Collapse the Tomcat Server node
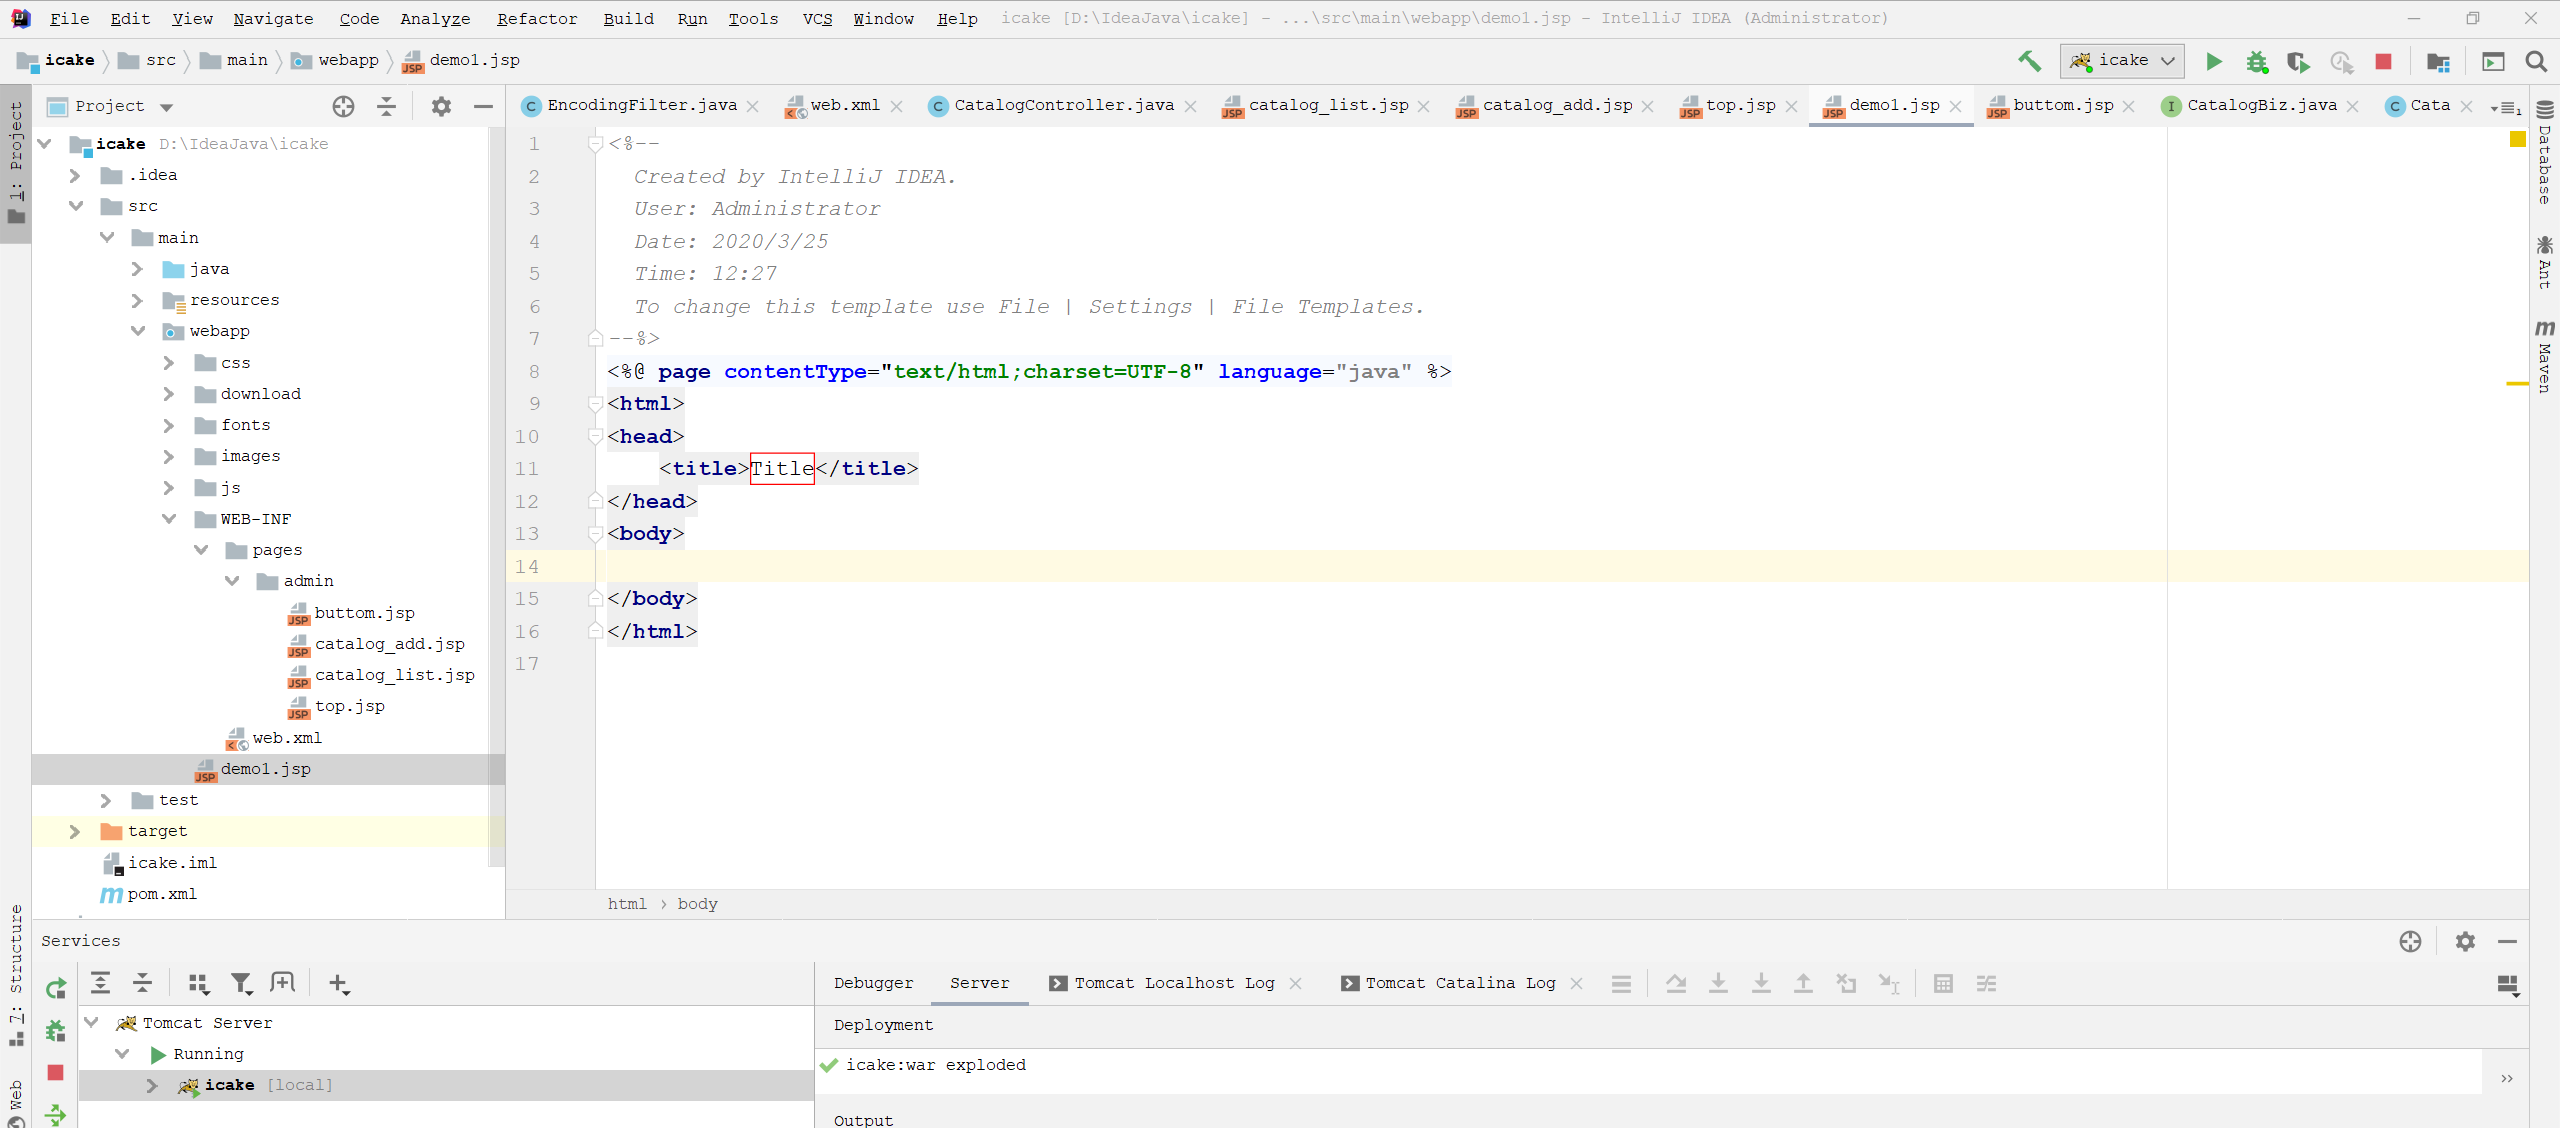 click(x=91, y=1023)
